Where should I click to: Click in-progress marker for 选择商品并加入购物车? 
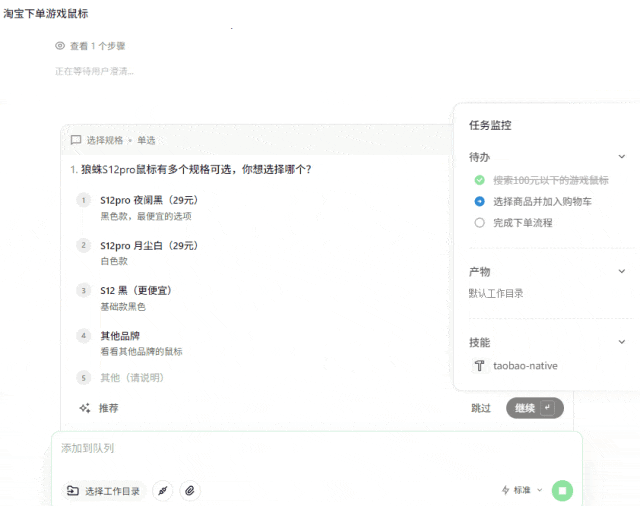(480, 201)
